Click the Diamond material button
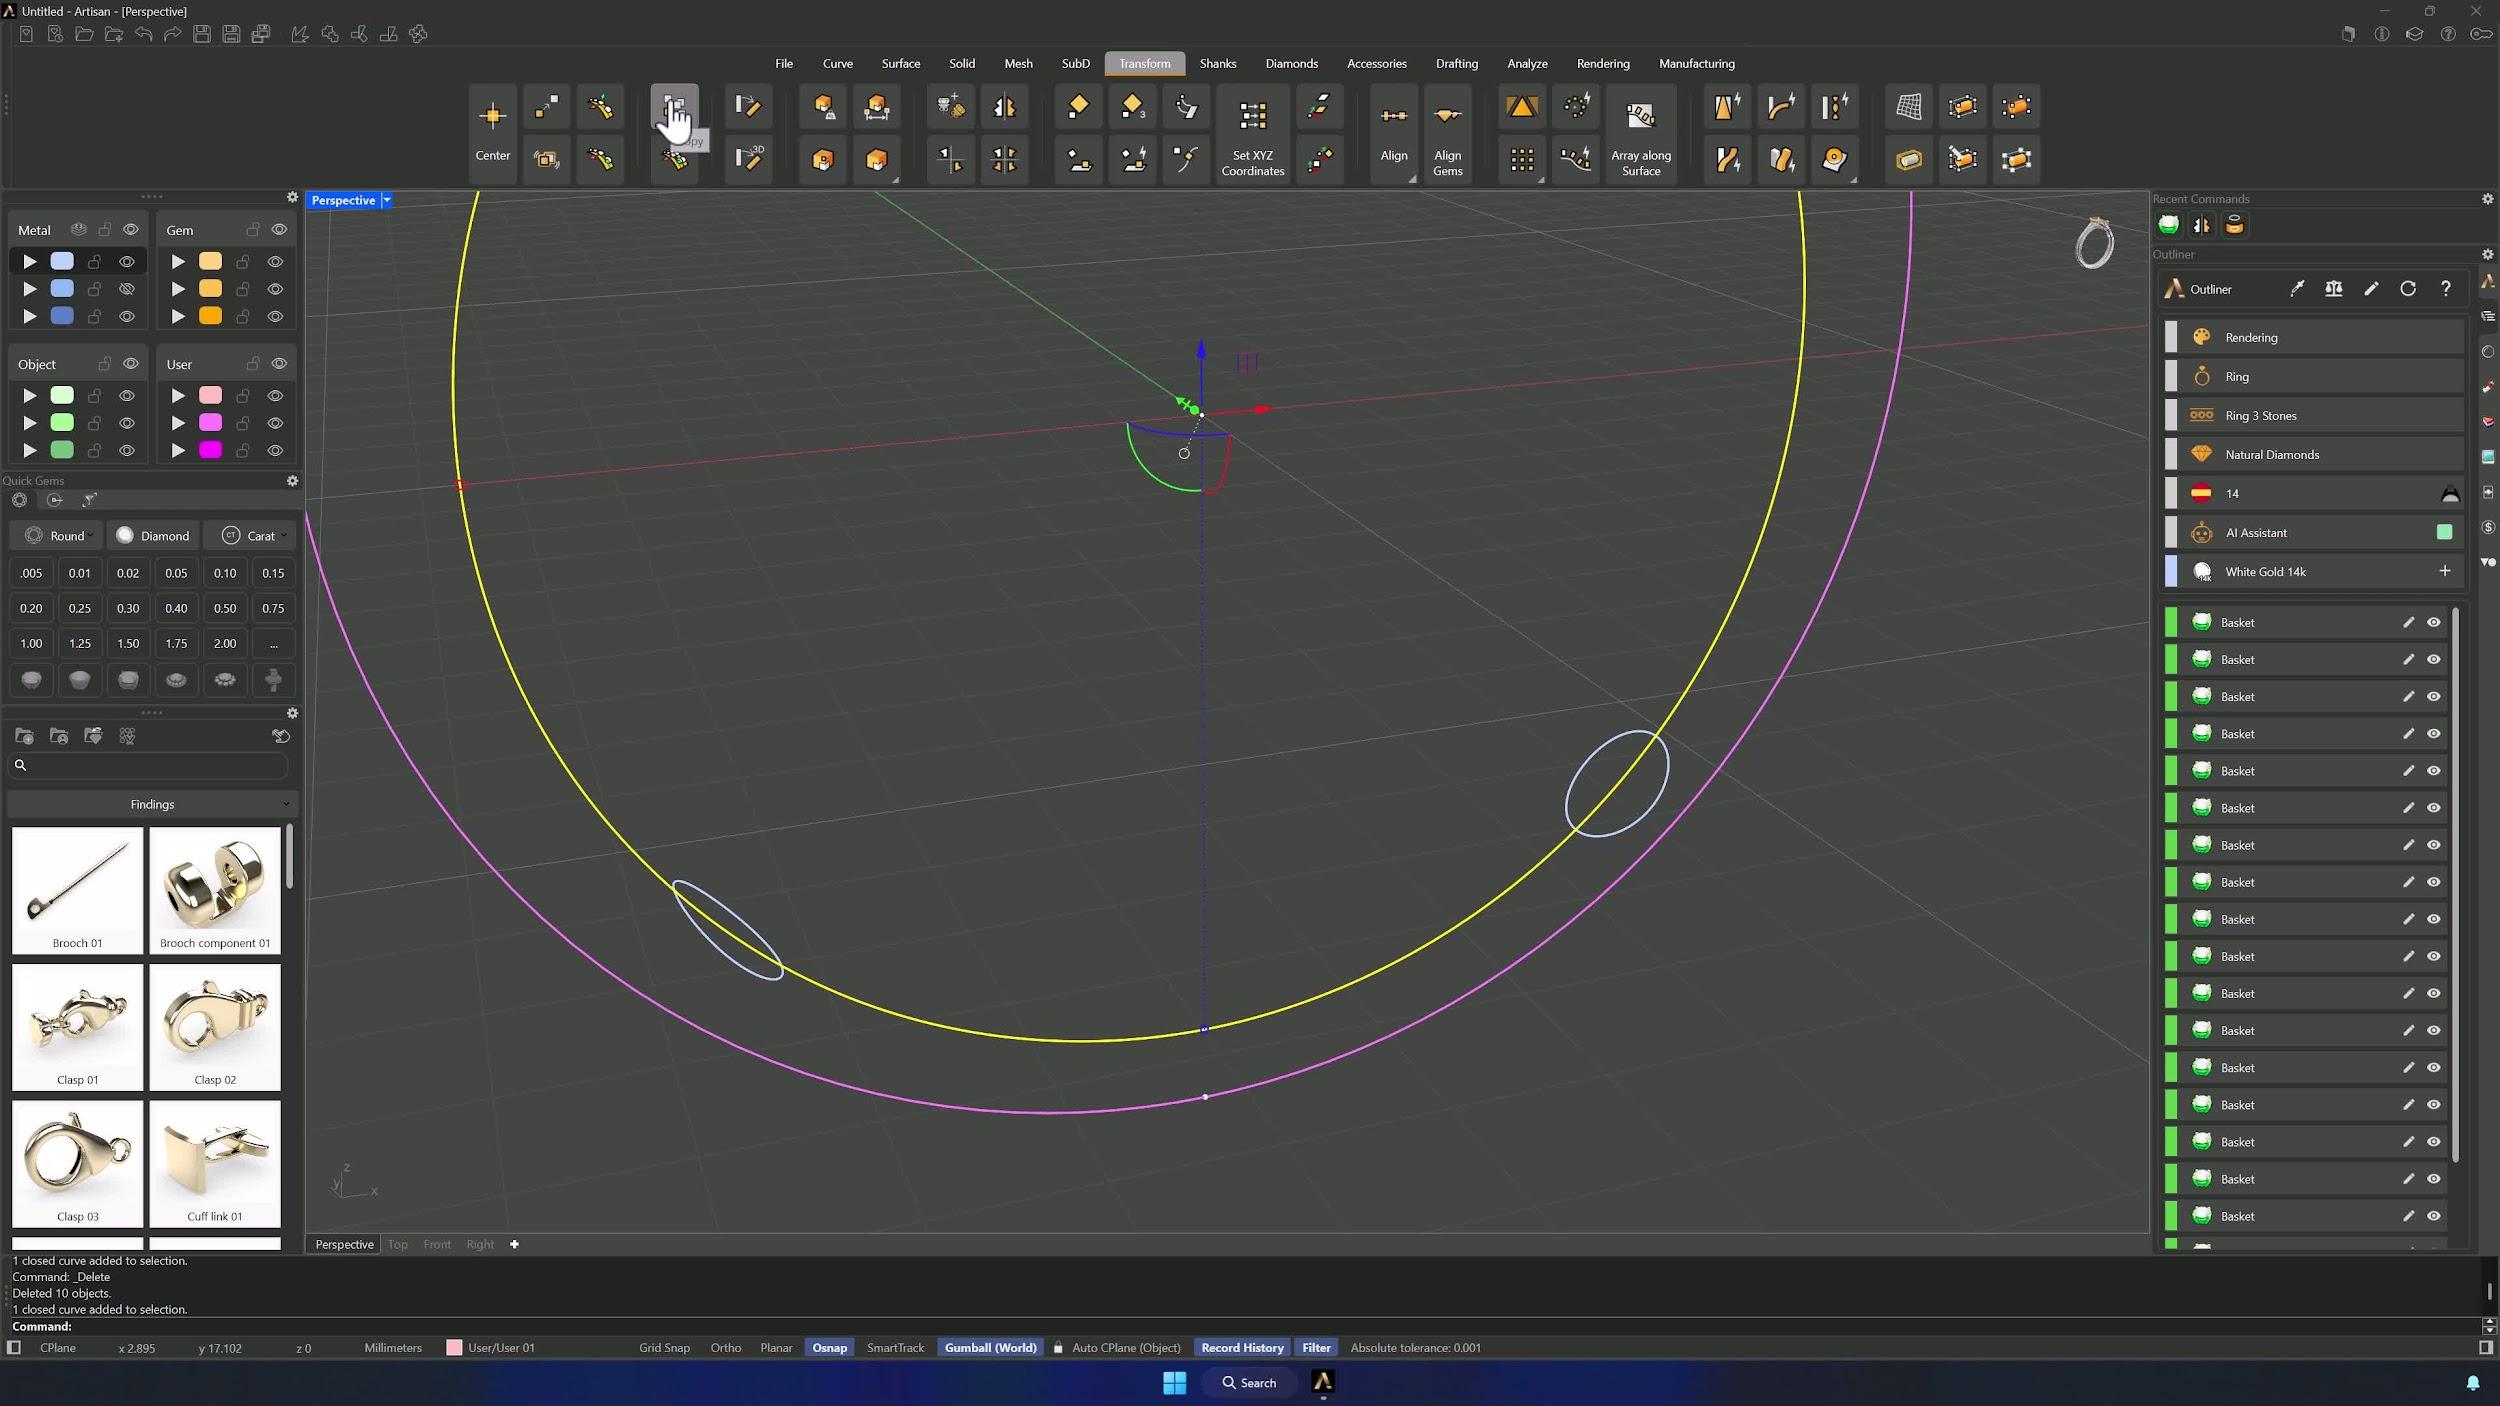 [x=153, y=535]
